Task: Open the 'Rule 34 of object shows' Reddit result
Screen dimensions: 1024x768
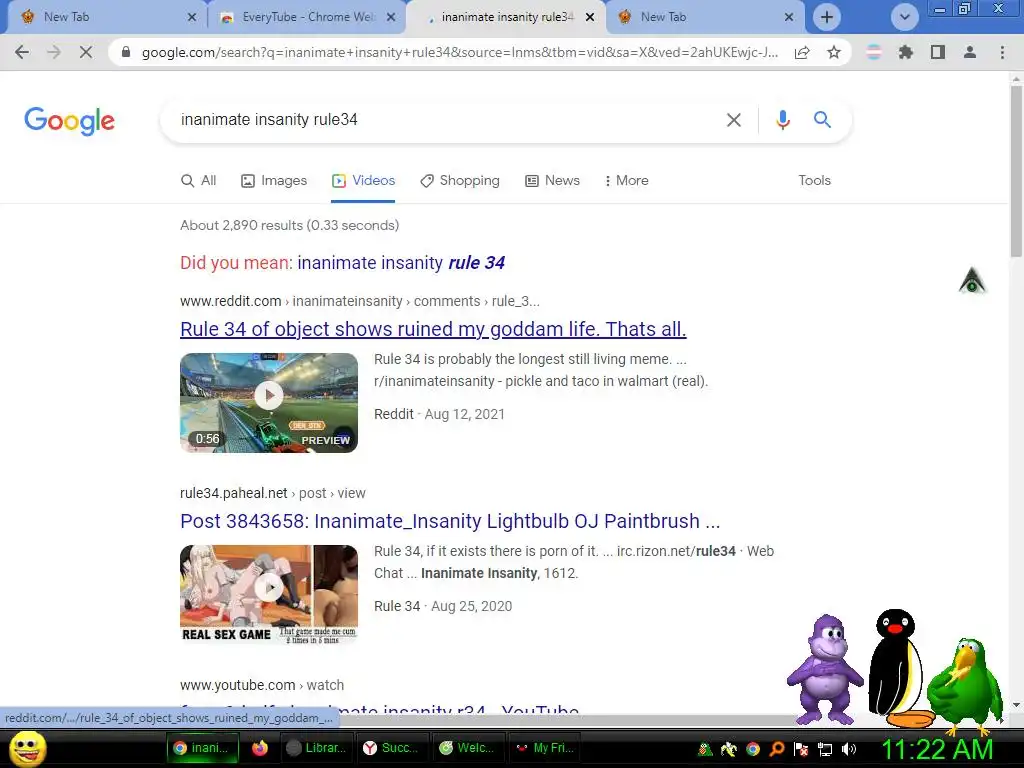Action: (x=433, y=329)
